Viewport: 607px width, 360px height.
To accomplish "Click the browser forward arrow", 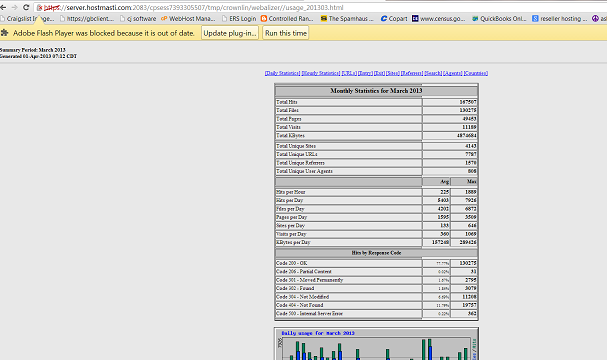I will (x=14, y=7).
